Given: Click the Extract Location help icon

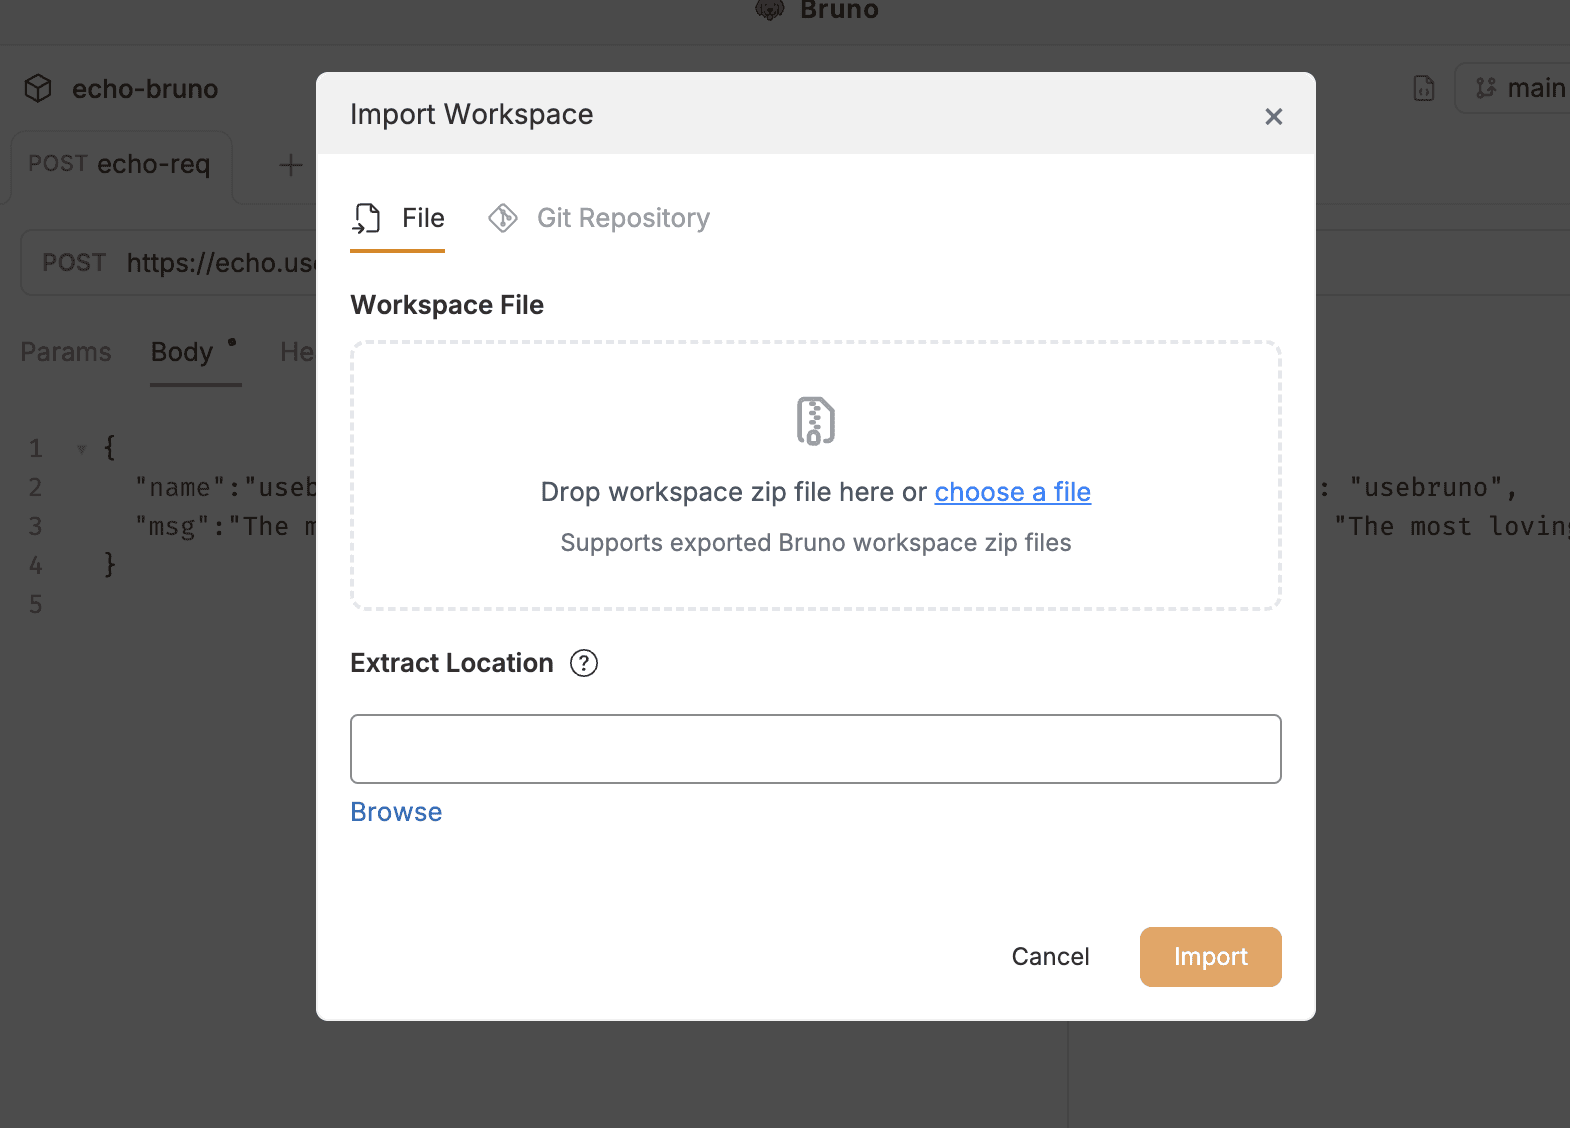Looking at the screenshot, I should tap(584, 663).
